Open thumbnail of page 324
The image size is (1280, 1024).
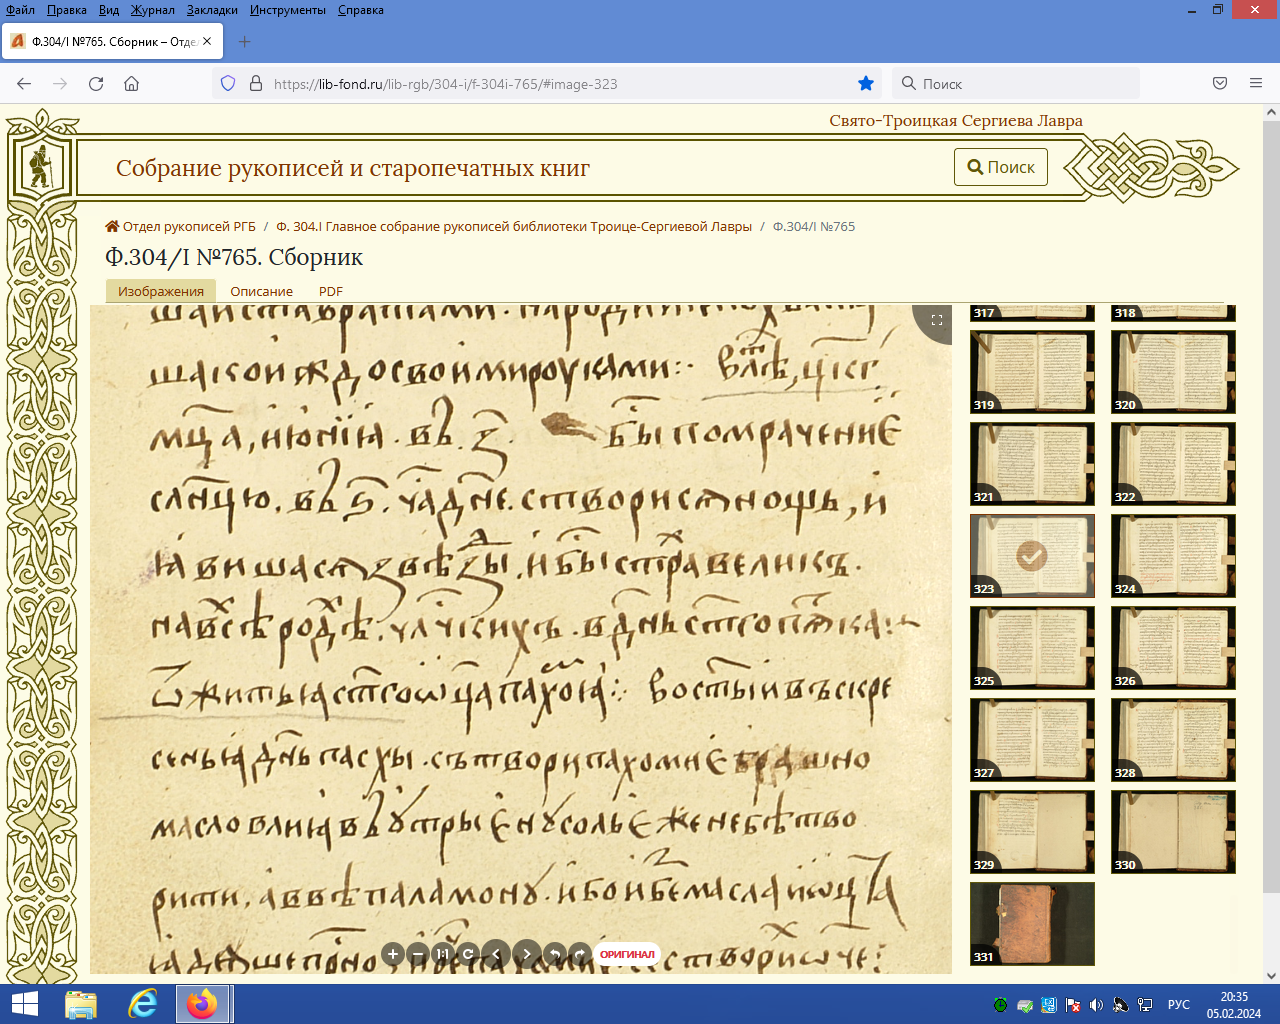[1173, 555]
